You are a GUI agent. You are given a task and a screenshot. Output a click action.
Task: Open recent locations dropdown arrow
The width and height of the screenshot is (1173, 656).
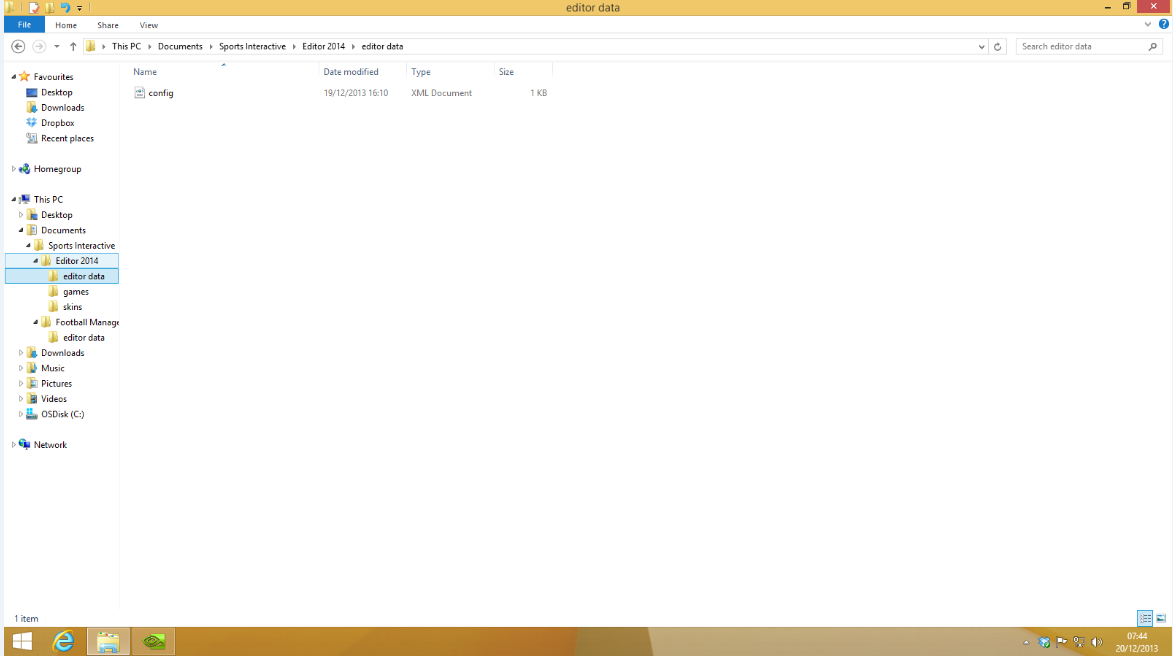coord(56,46)
